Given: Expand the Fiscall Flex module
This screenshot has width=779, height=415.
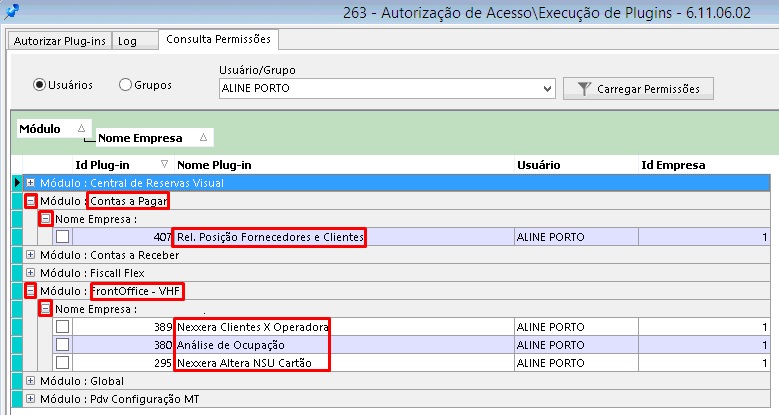Looking at the screenshot, I should [31, 273].
